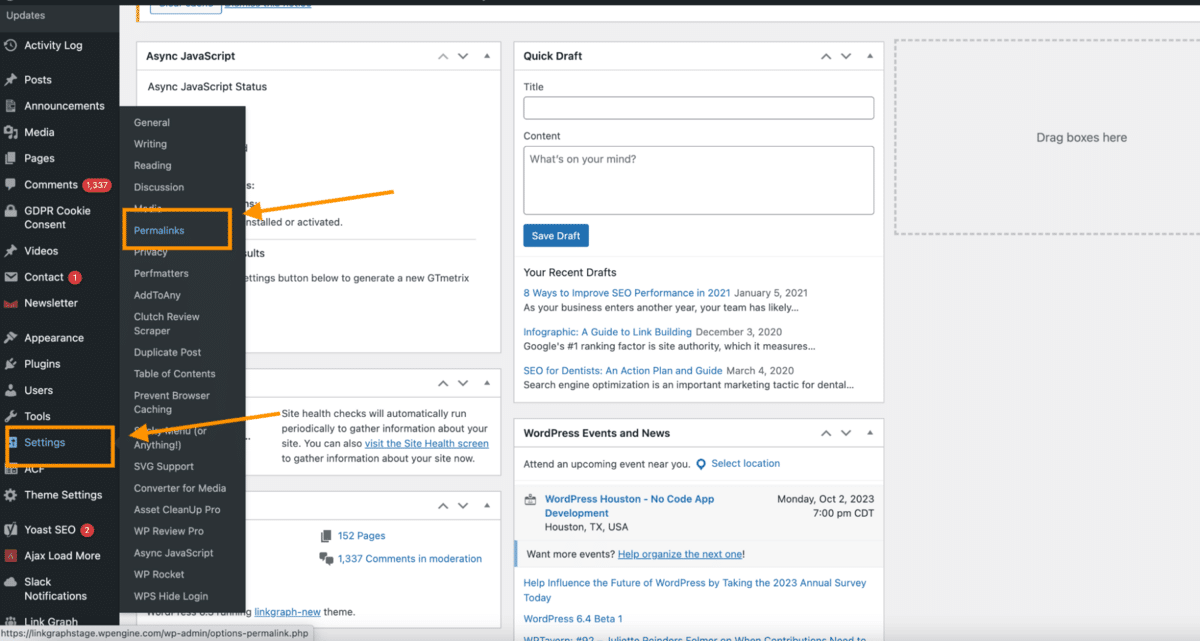Collapse the Quick Draft widget
This screenshot has width=1200, height=641.
pyautogui.click(x=870, y=56)
